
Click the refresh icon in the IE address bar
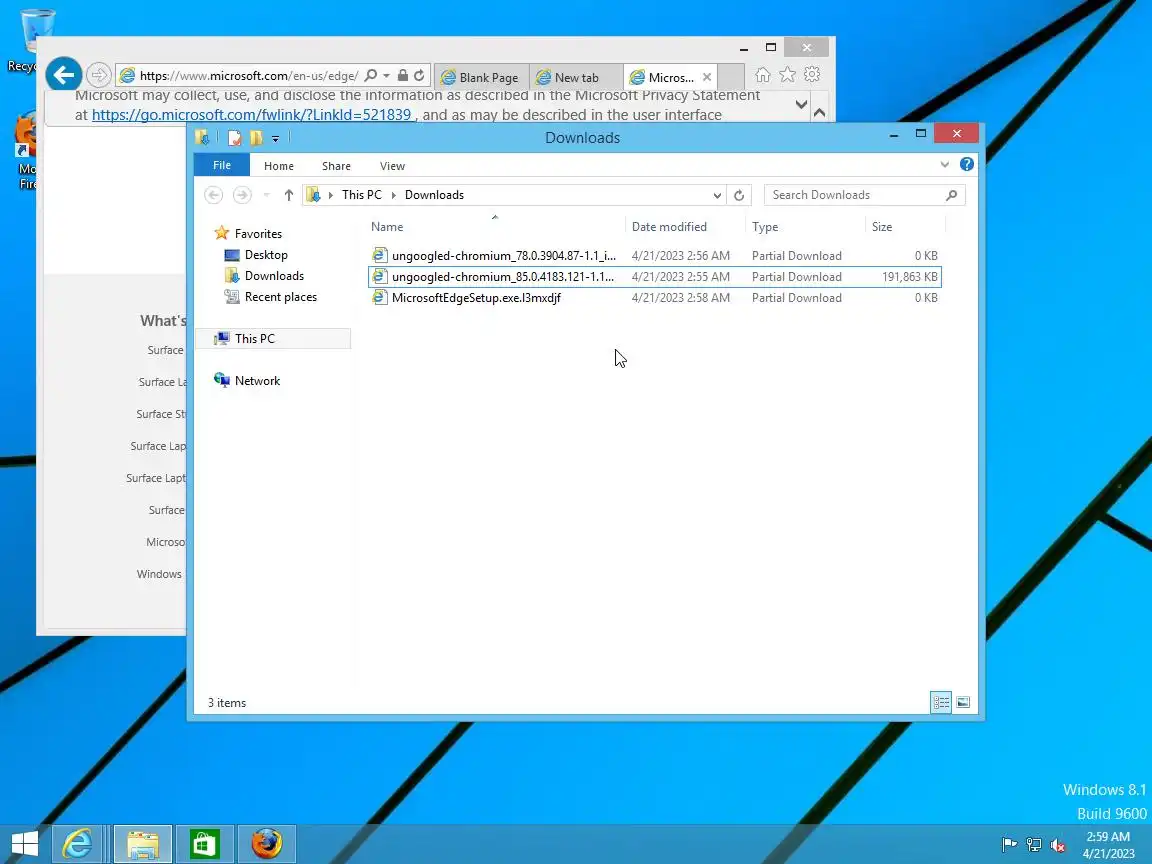point(419,75)
